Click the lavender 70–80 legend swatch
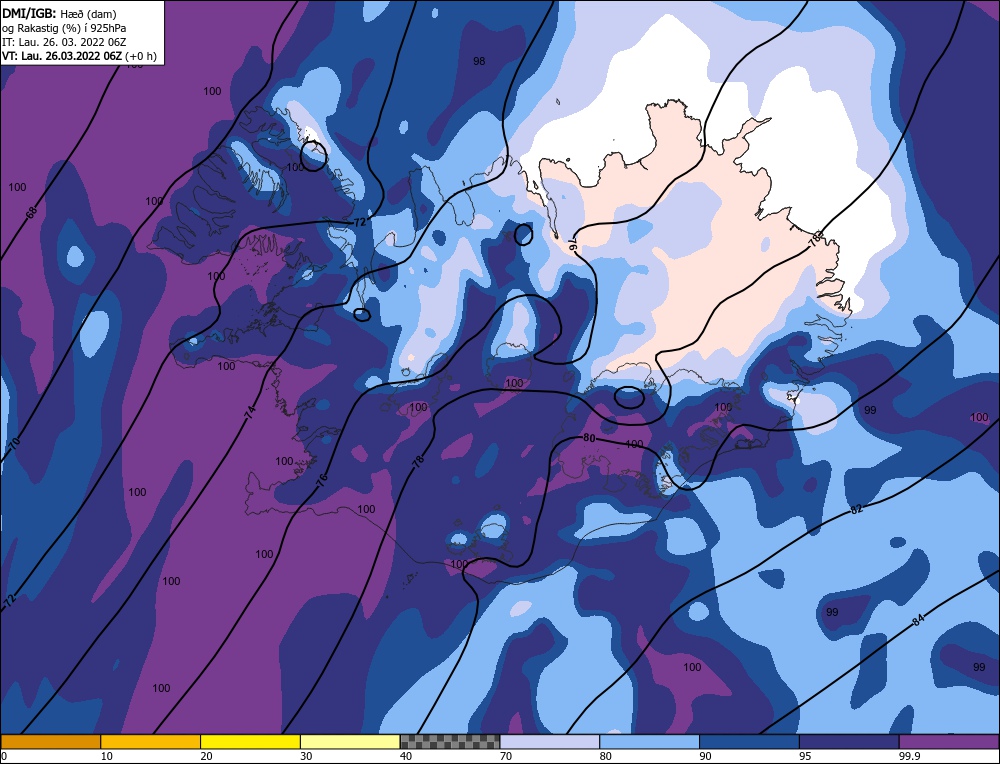Image resolution: width=1000 pixels, height=764 pixels. tap(550, 742)
